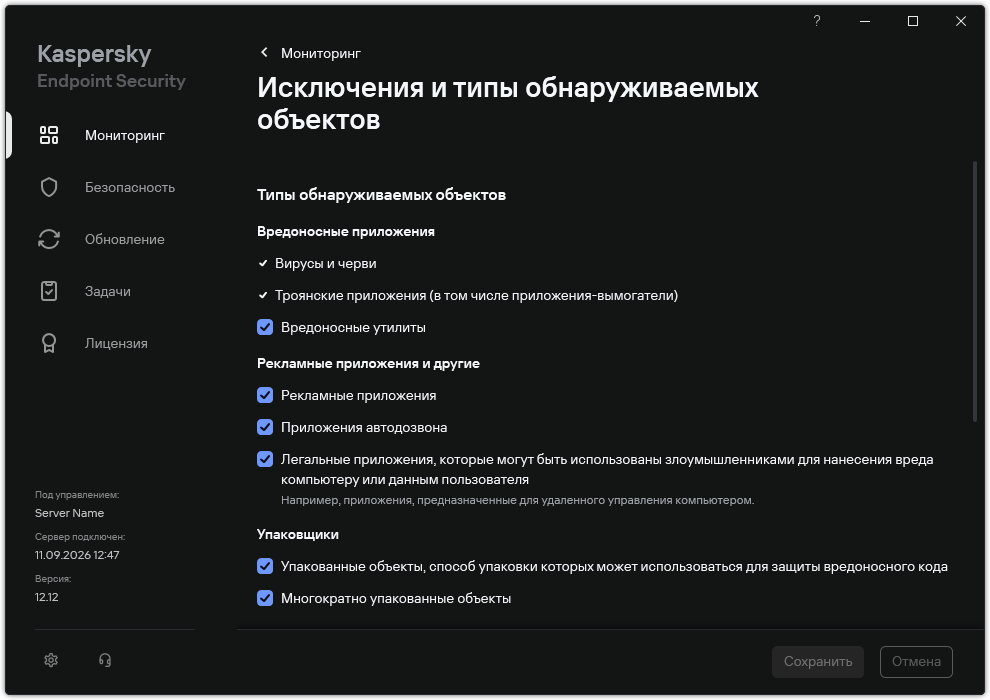This screenshot has height=700, width=990.
Task: Click the vertical scrollbar thumb
Action: 975,292
